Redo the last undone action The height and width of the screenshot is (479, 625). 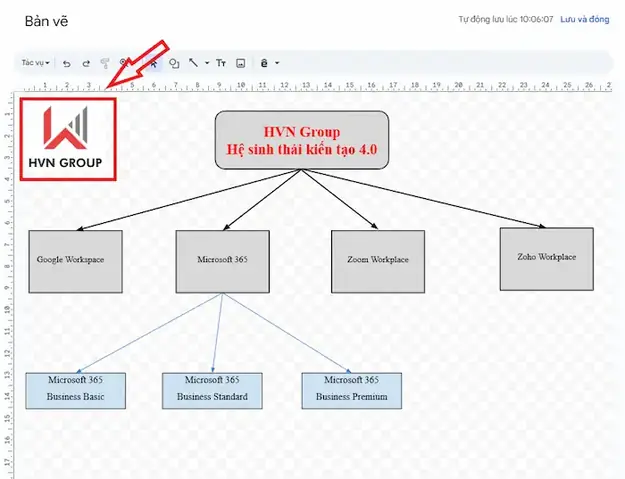(86, 63)
